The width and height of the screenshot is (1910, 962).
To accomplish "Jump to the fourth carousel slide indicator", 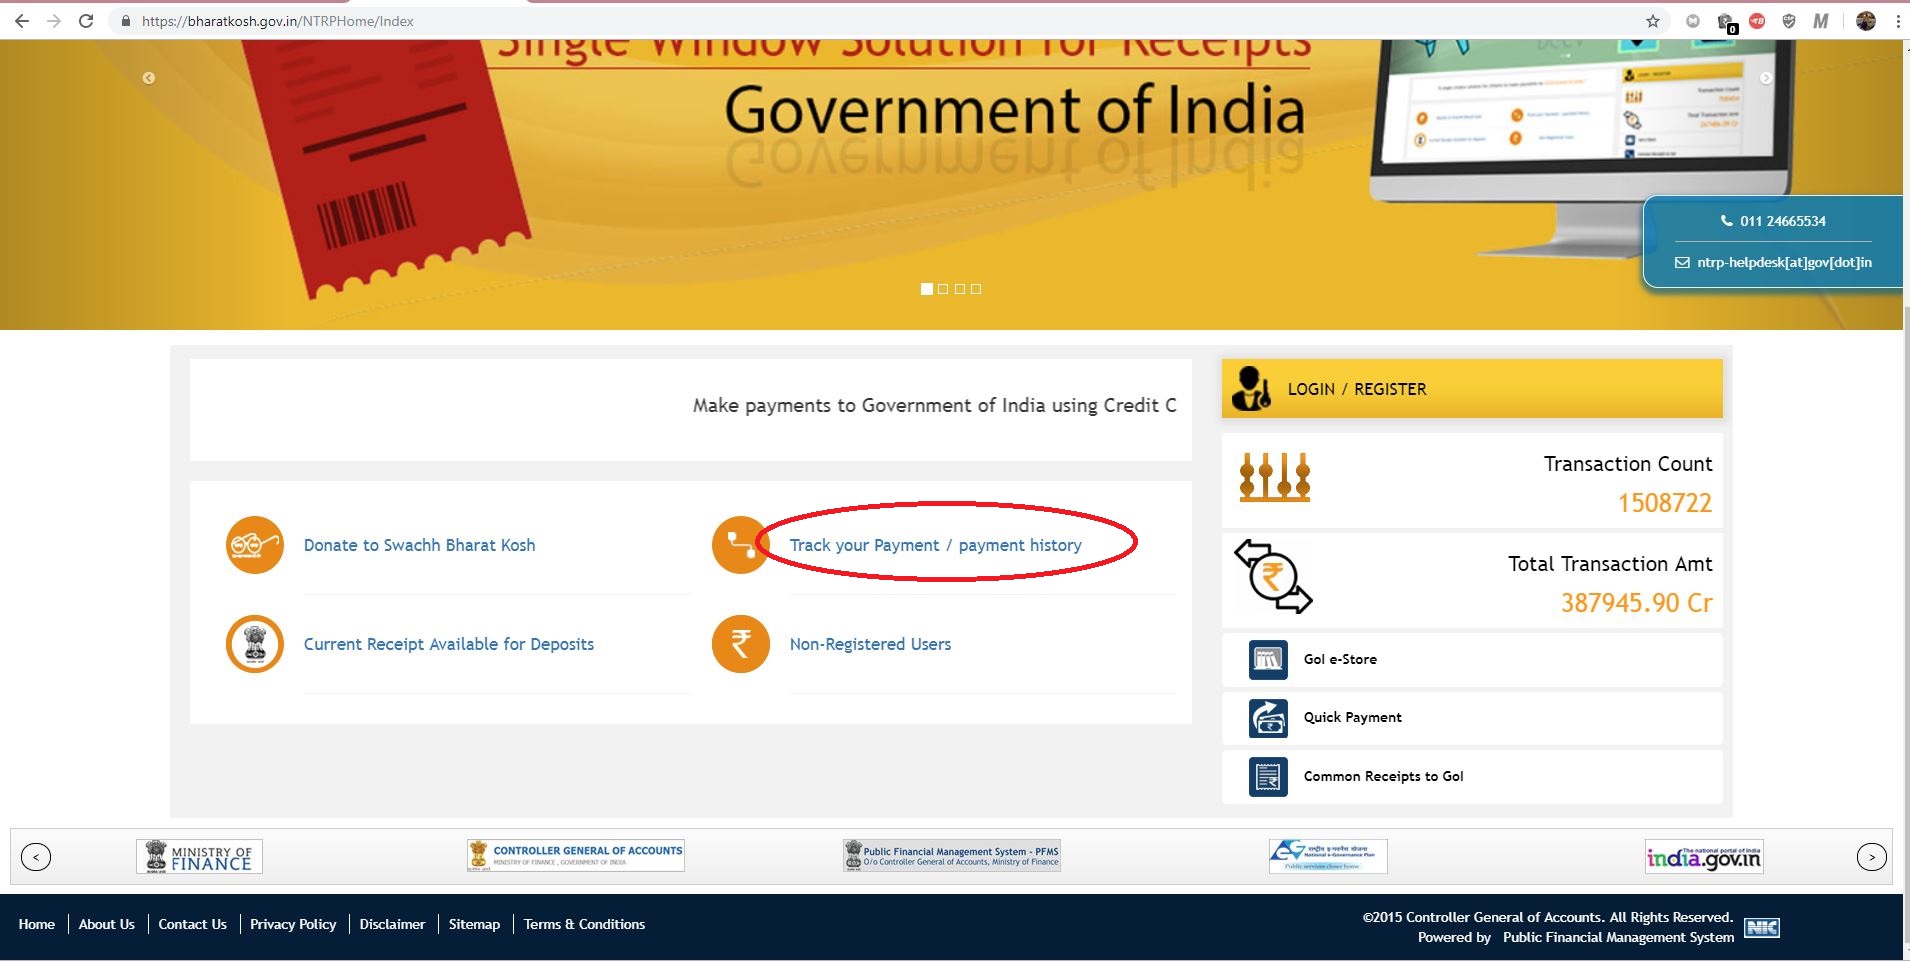I will tap(976, 289).
